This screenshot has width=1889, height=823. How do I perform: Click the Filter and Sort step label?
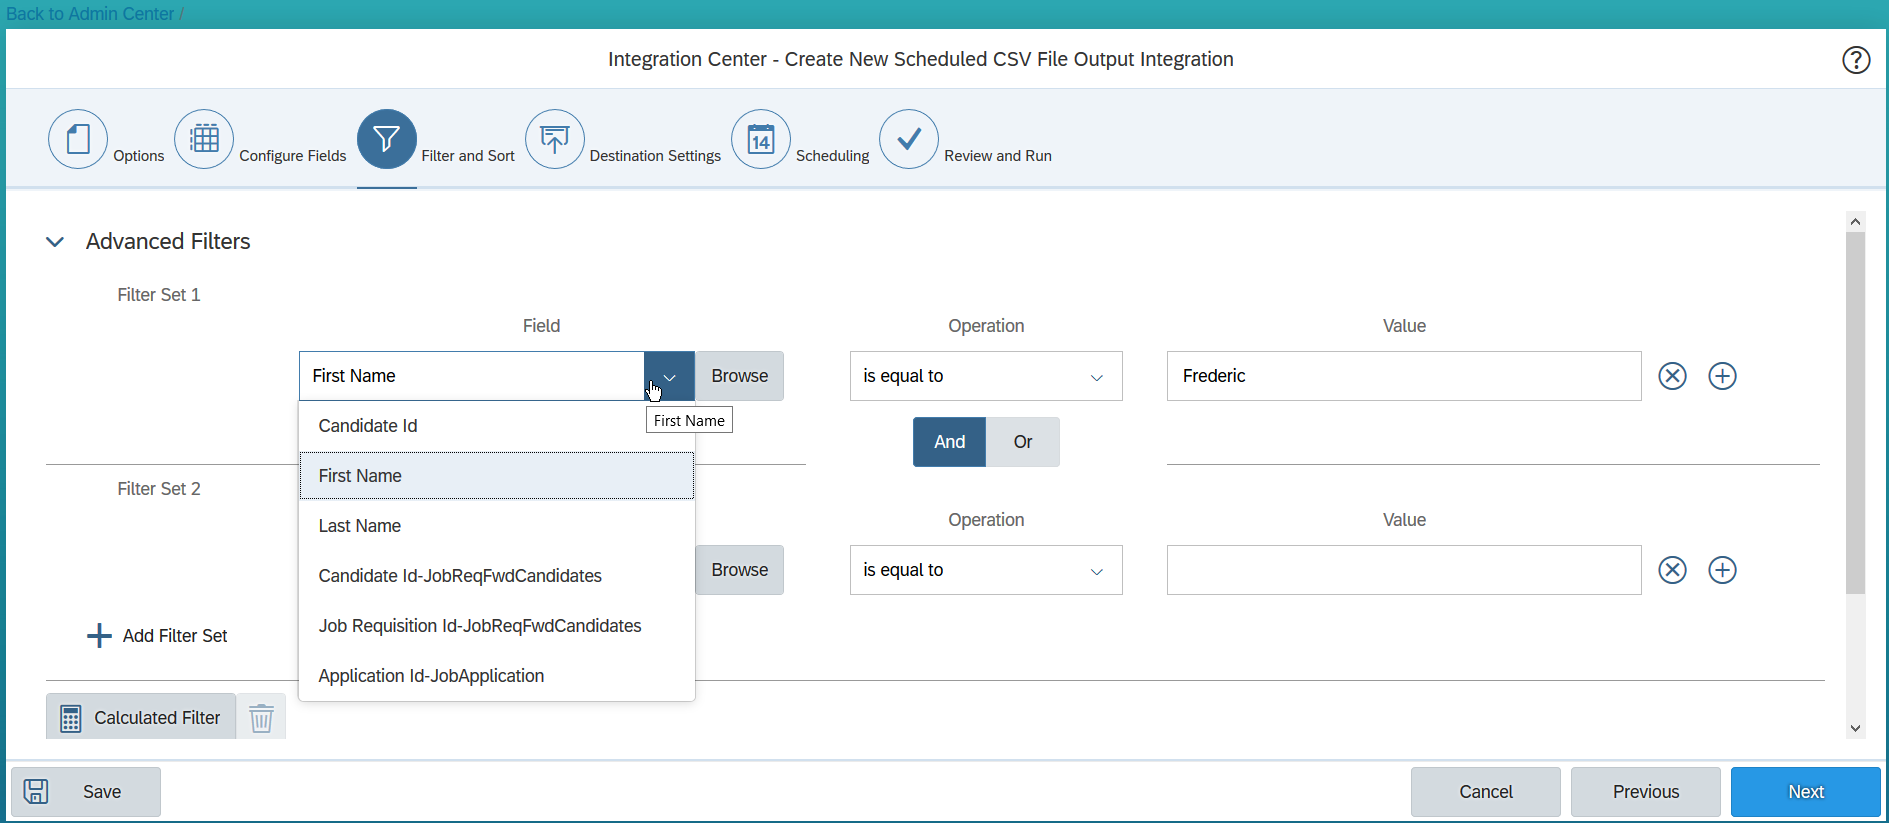click(468, 156)
